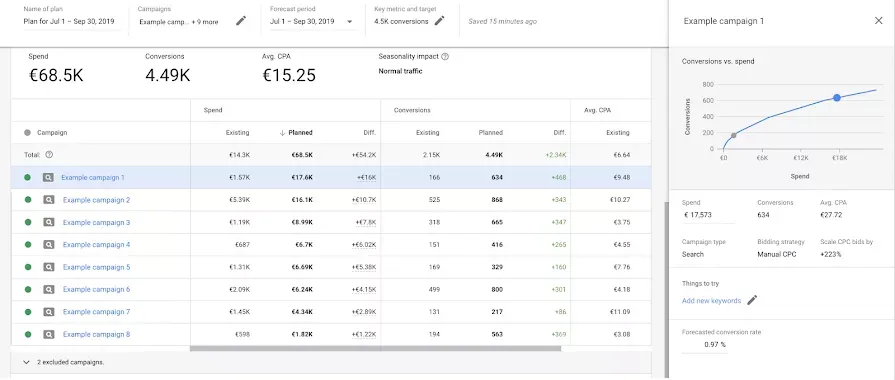
Task: Edit the Spend field showing € 17,573
Action: [708, 216]
